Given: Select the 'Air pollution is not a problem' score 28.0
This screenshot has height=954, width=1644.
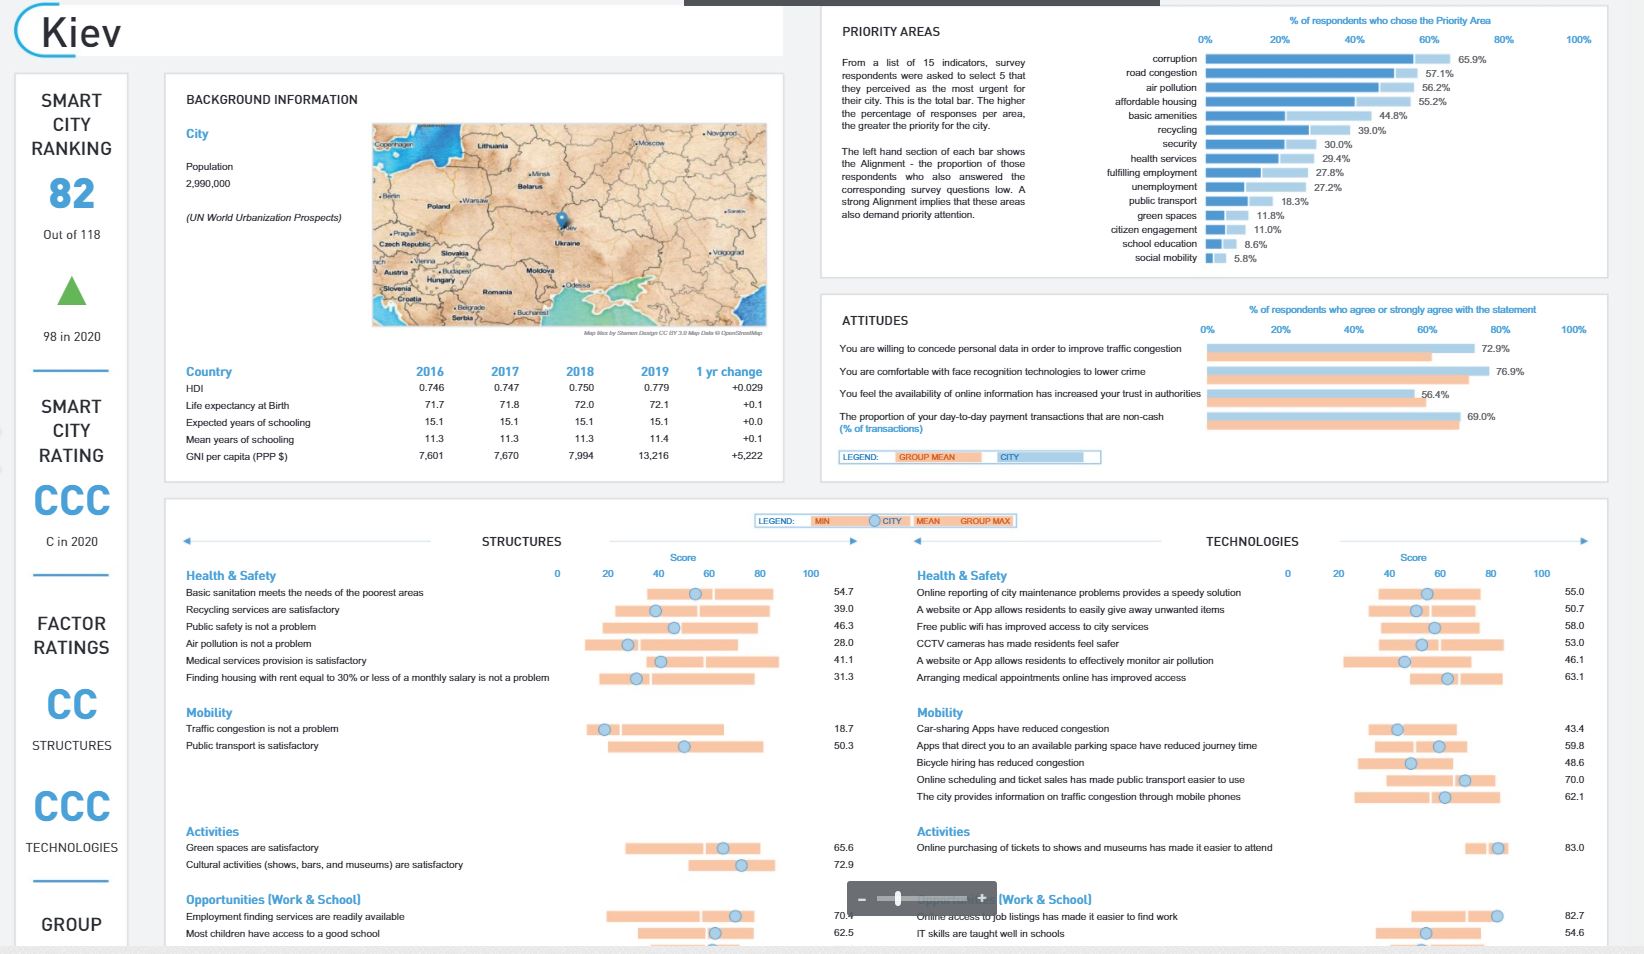Looking at the screenshot, I should [x=843, y=643].
